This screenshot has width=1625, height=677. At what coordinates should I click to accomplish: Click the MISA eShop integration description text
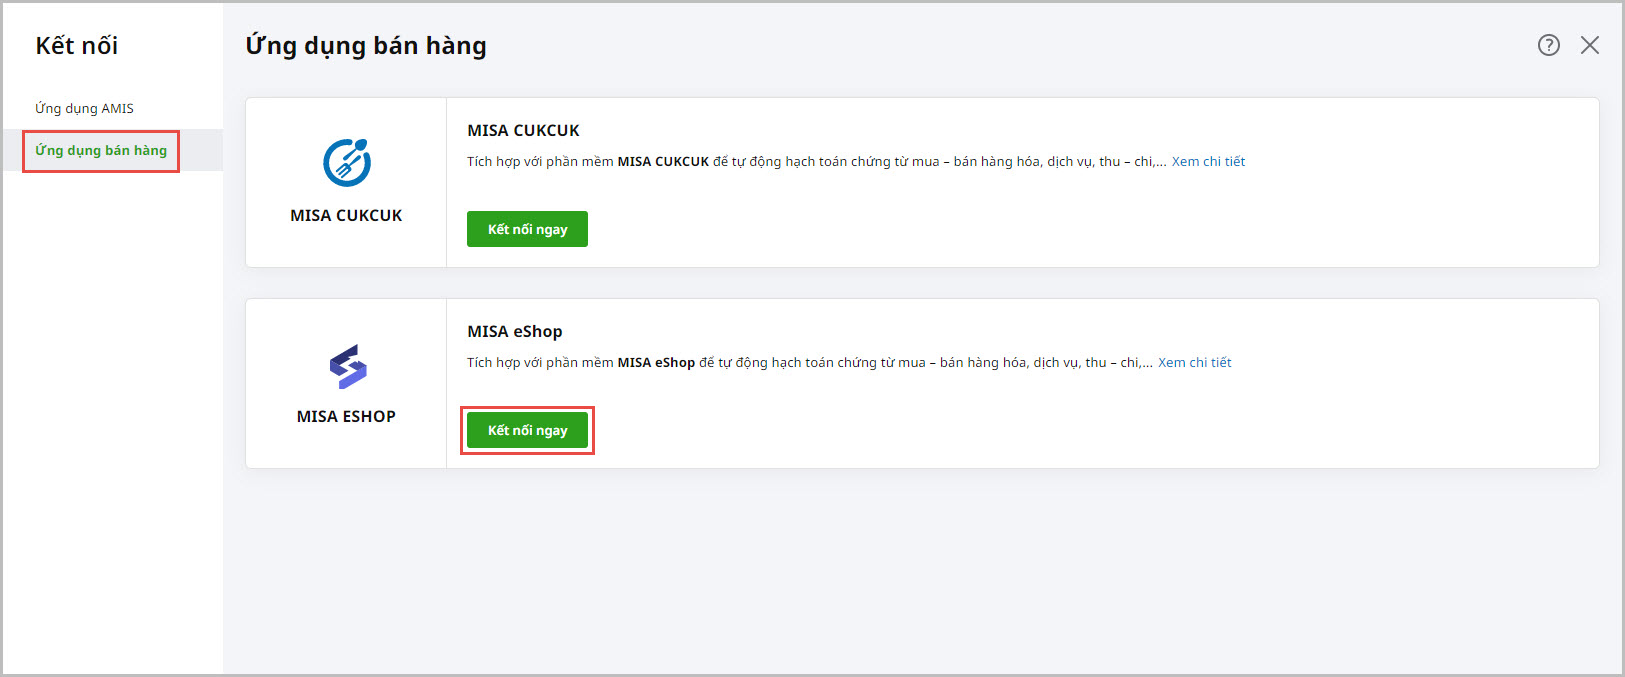click(x=809, y=362)
